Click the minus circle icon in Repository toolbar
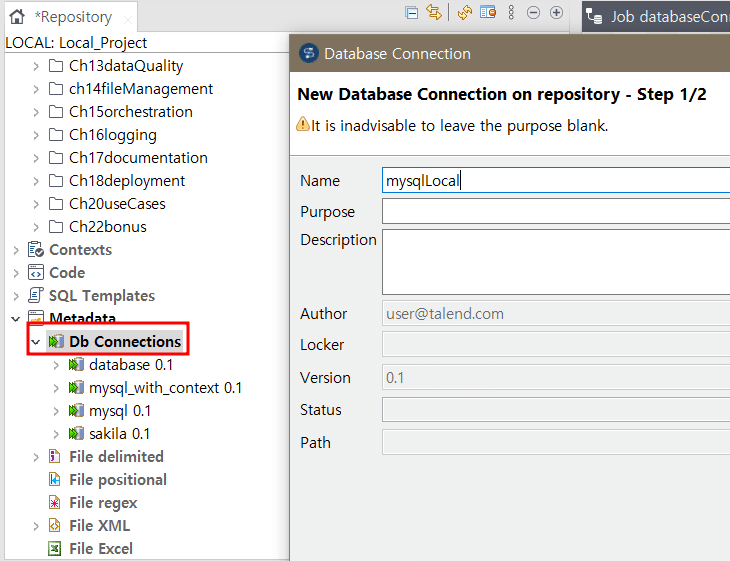 pyautogui.click(x=534, y=13)
